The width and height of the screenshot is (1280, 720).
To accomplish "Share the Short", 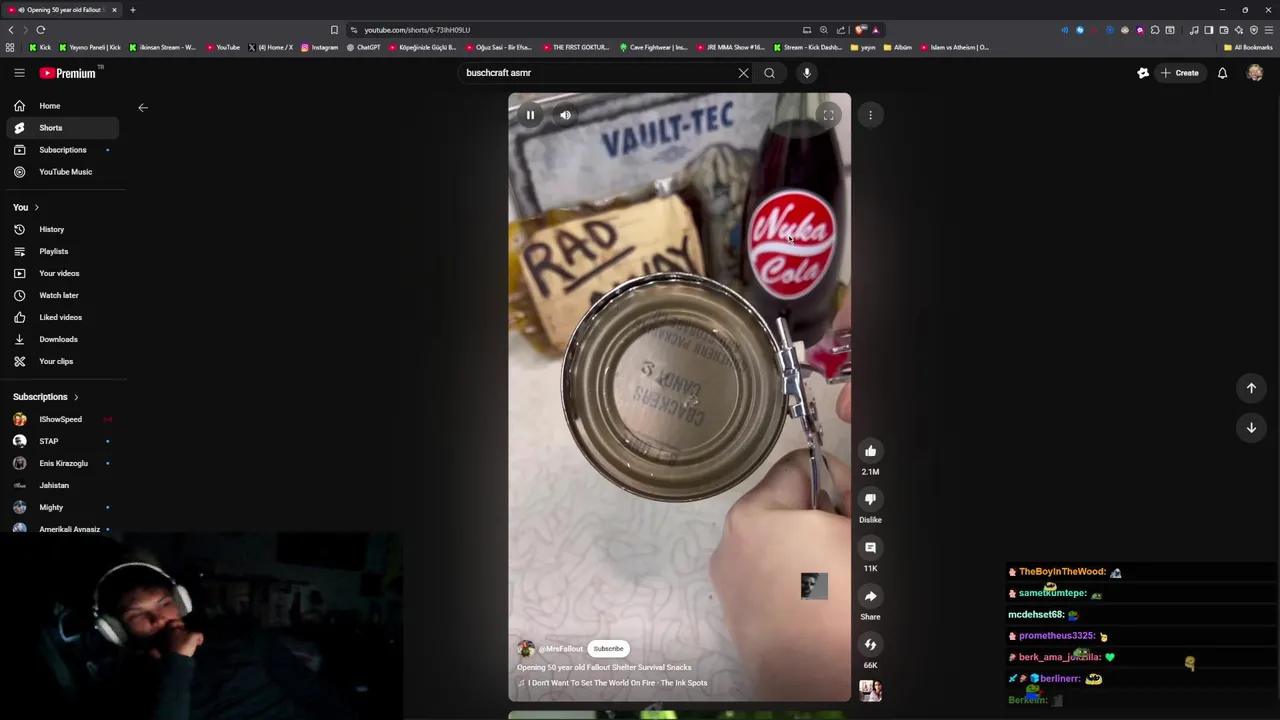I will pyautogui.click(x=870, y=596).
